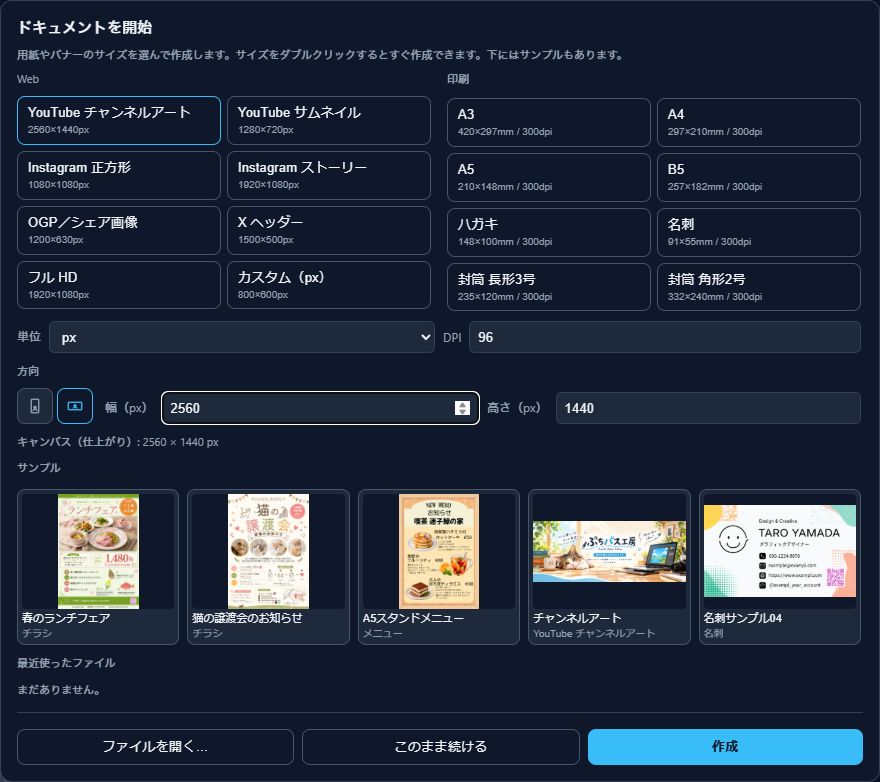Choose ハガキ print preset
The width and height of the screenshot is (880, 782).
pyautogui.click(x=549, y=232)
